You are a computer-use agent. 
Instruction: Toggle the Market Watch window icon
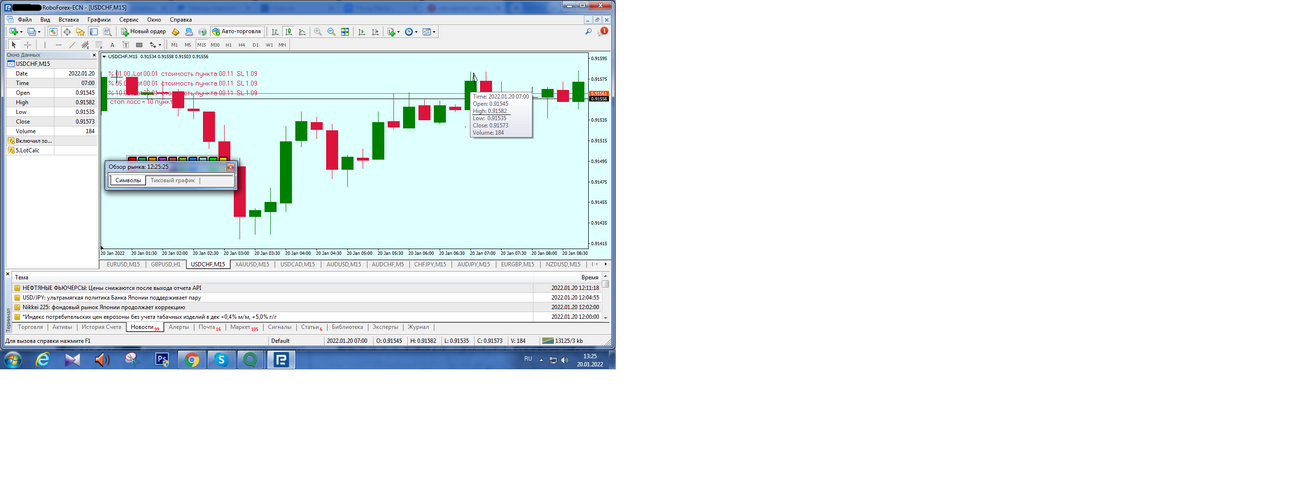pyautogui.click(x=53, y=32)
